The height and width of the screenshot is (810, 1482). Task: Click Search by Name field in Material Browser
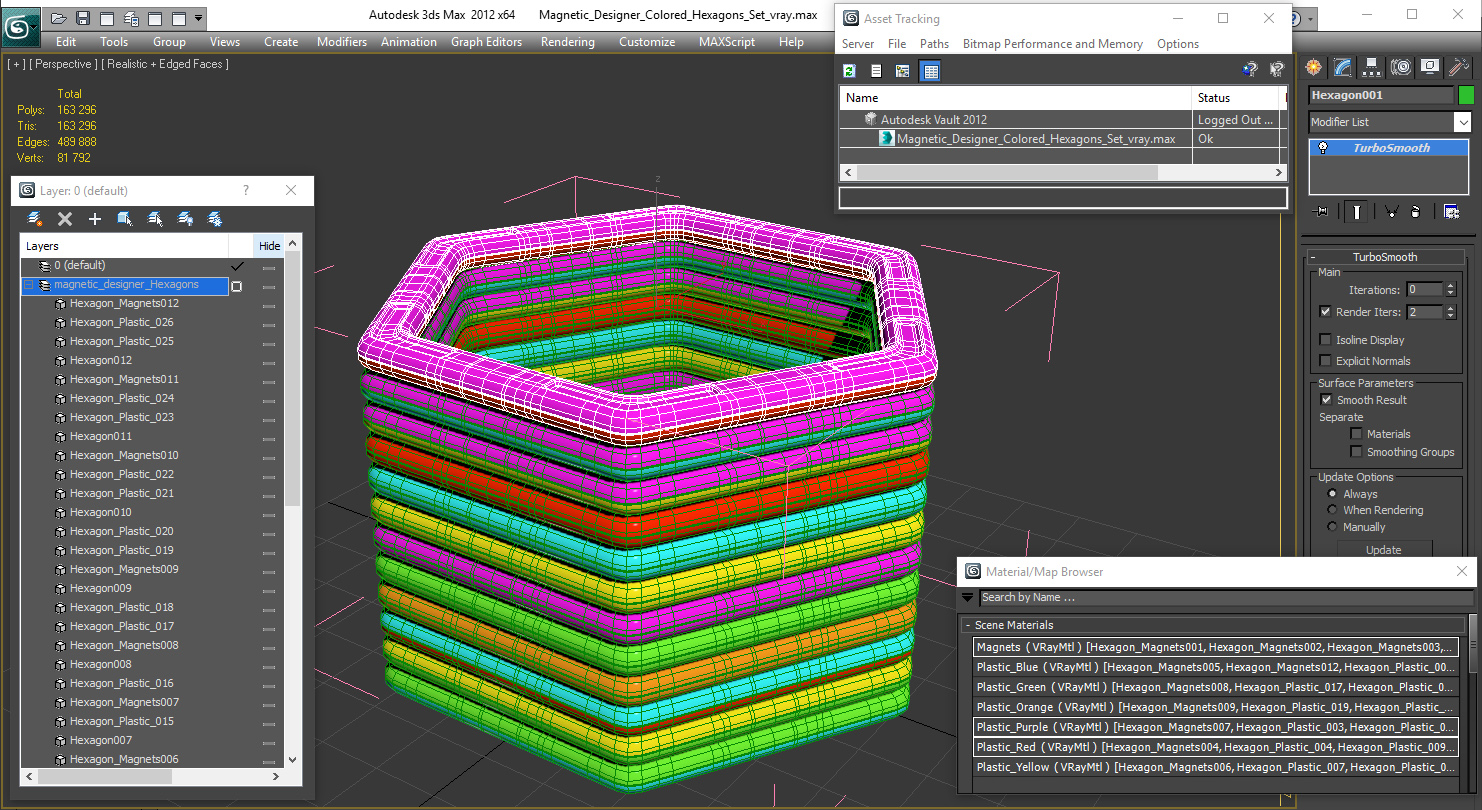tap(1226, 598)
